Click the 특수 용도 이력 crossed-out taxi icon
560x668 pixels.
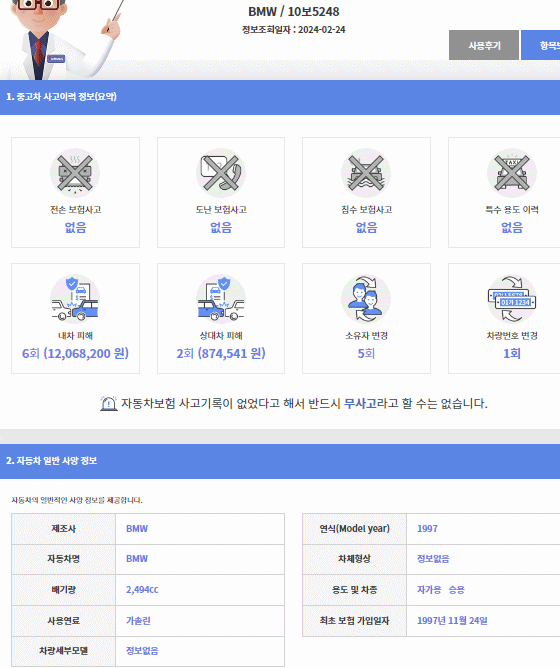pos(512,173)
